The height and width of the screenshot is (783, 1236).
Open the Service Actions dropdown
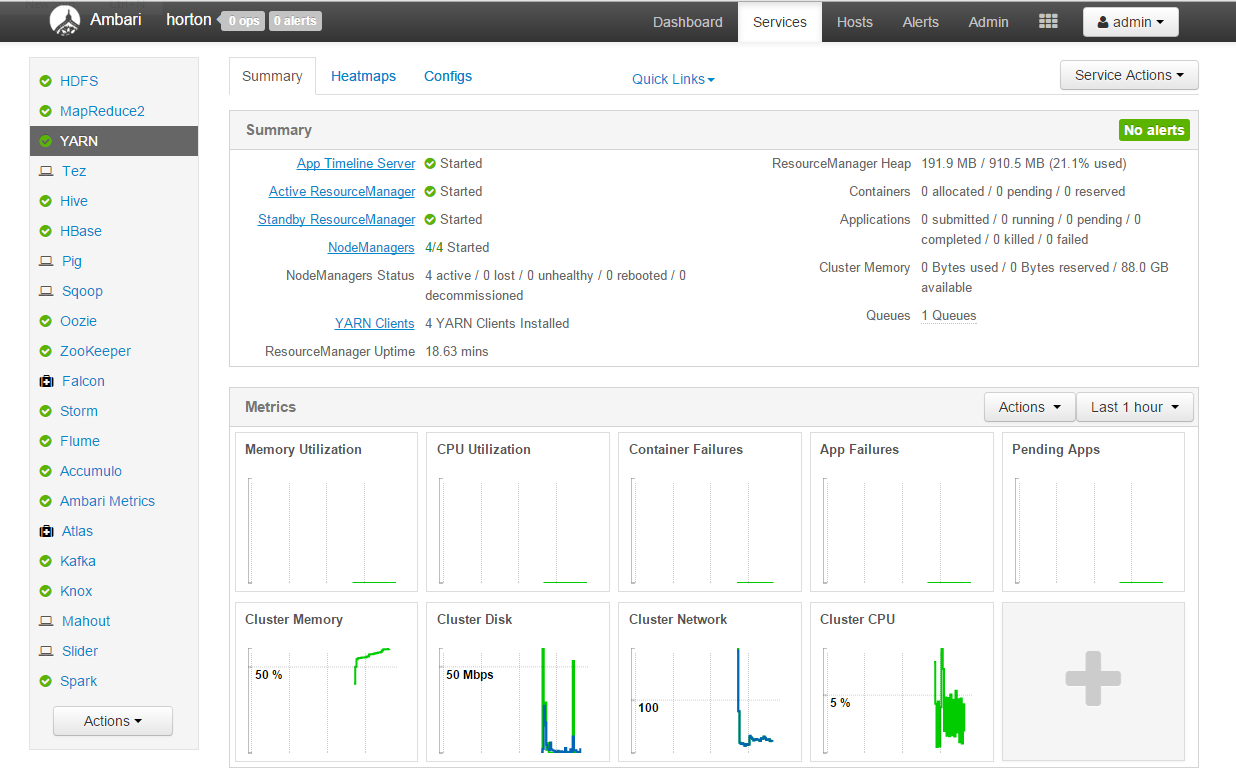1128,75
